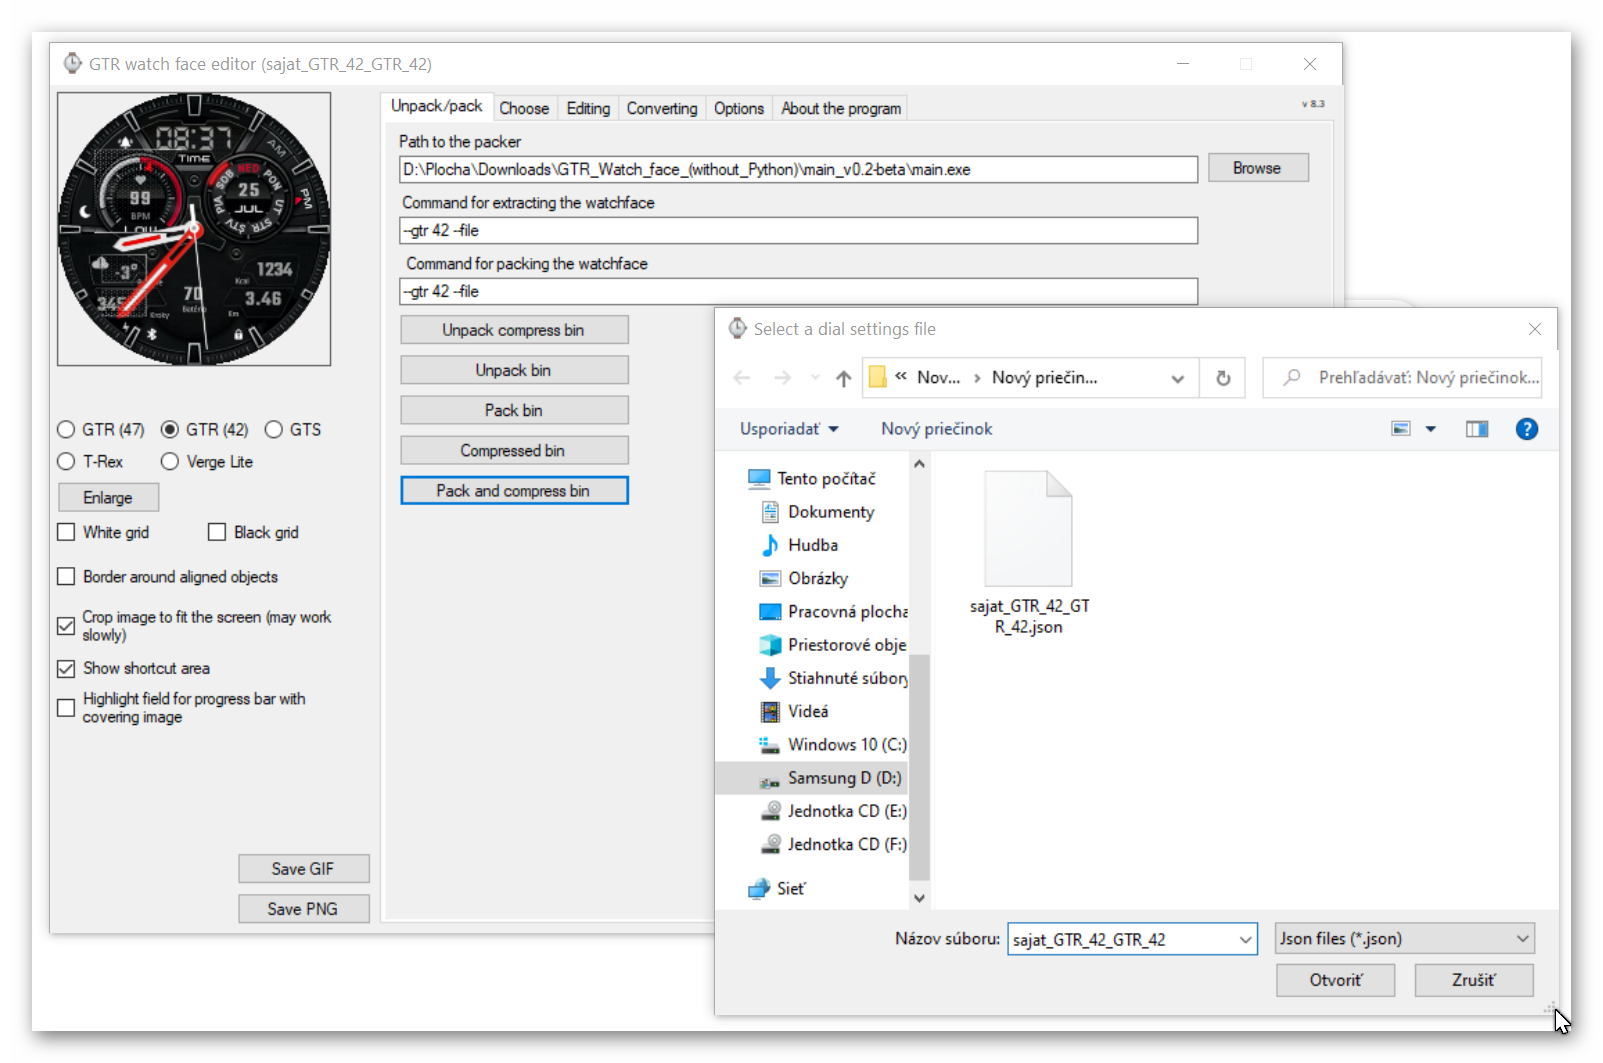Click the Jednotka CD (F:) disc icon
The width and height of the screenshot is (1603, 1063).
770,844
